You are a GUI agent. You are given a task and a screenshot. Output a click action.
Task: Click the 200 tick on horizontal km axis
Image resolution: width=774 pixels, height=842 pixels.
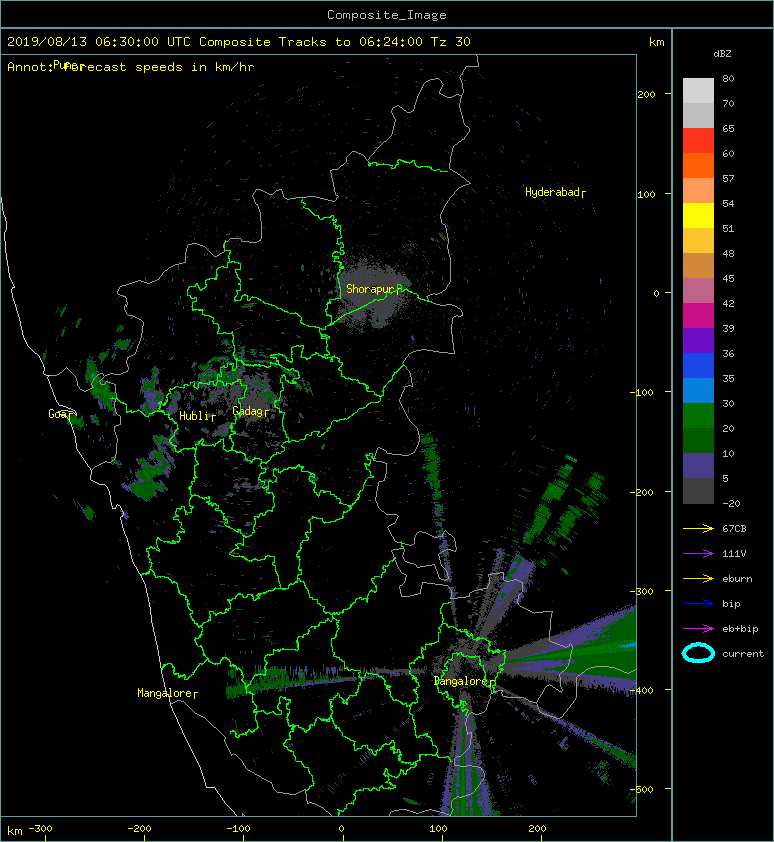[537, 829]
